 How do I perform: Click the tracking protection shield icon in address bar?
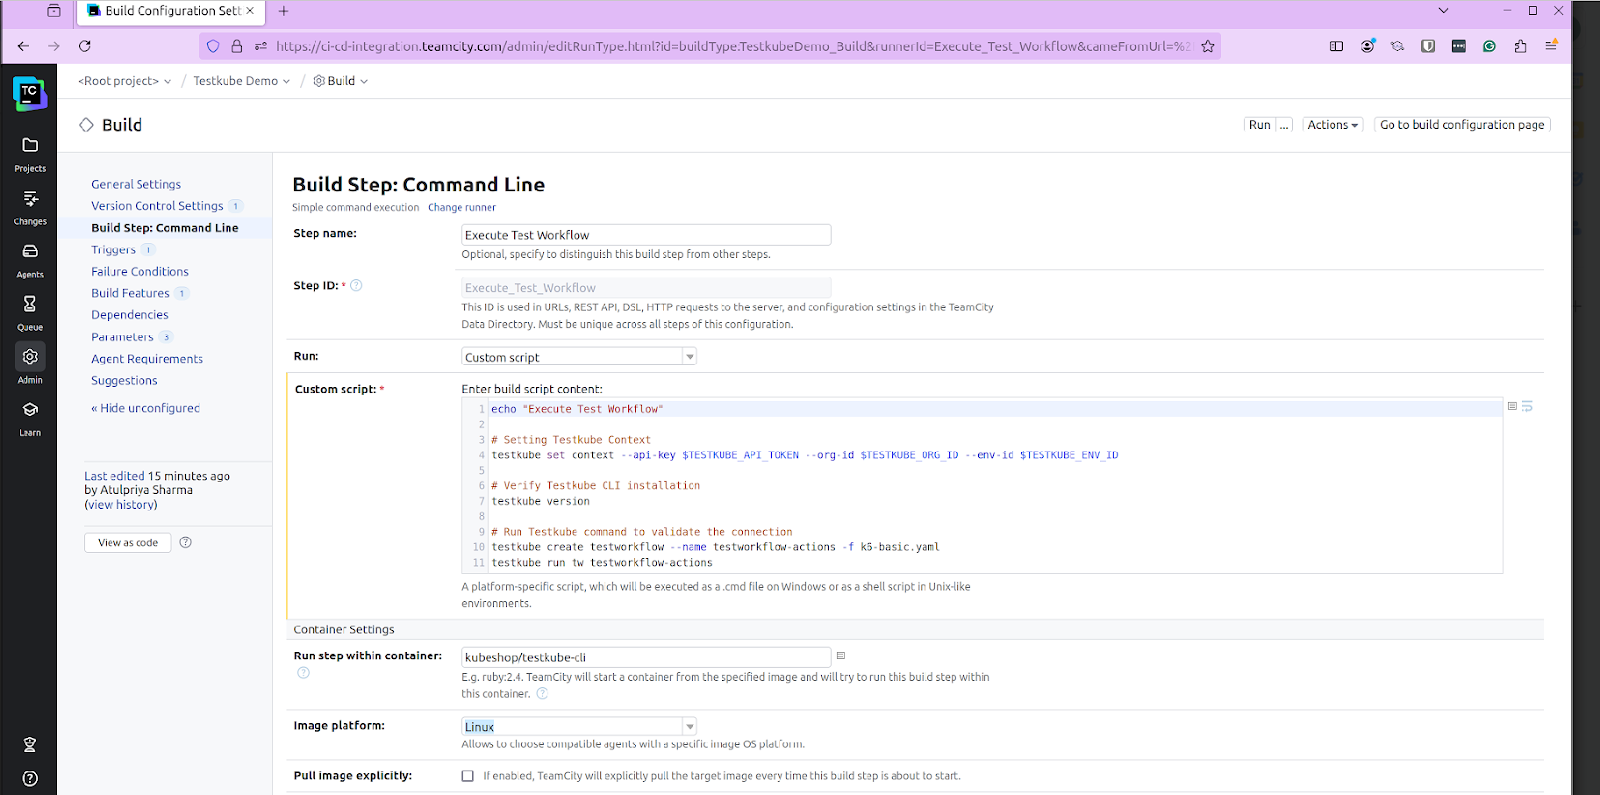click(x=213, y=46)
